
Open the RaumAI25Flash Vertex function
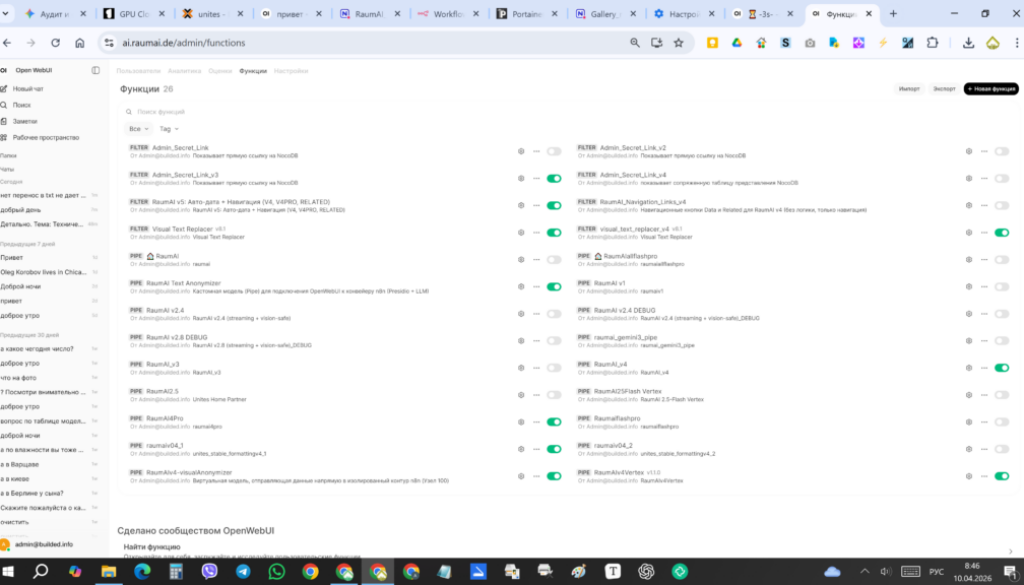(628, 391)
